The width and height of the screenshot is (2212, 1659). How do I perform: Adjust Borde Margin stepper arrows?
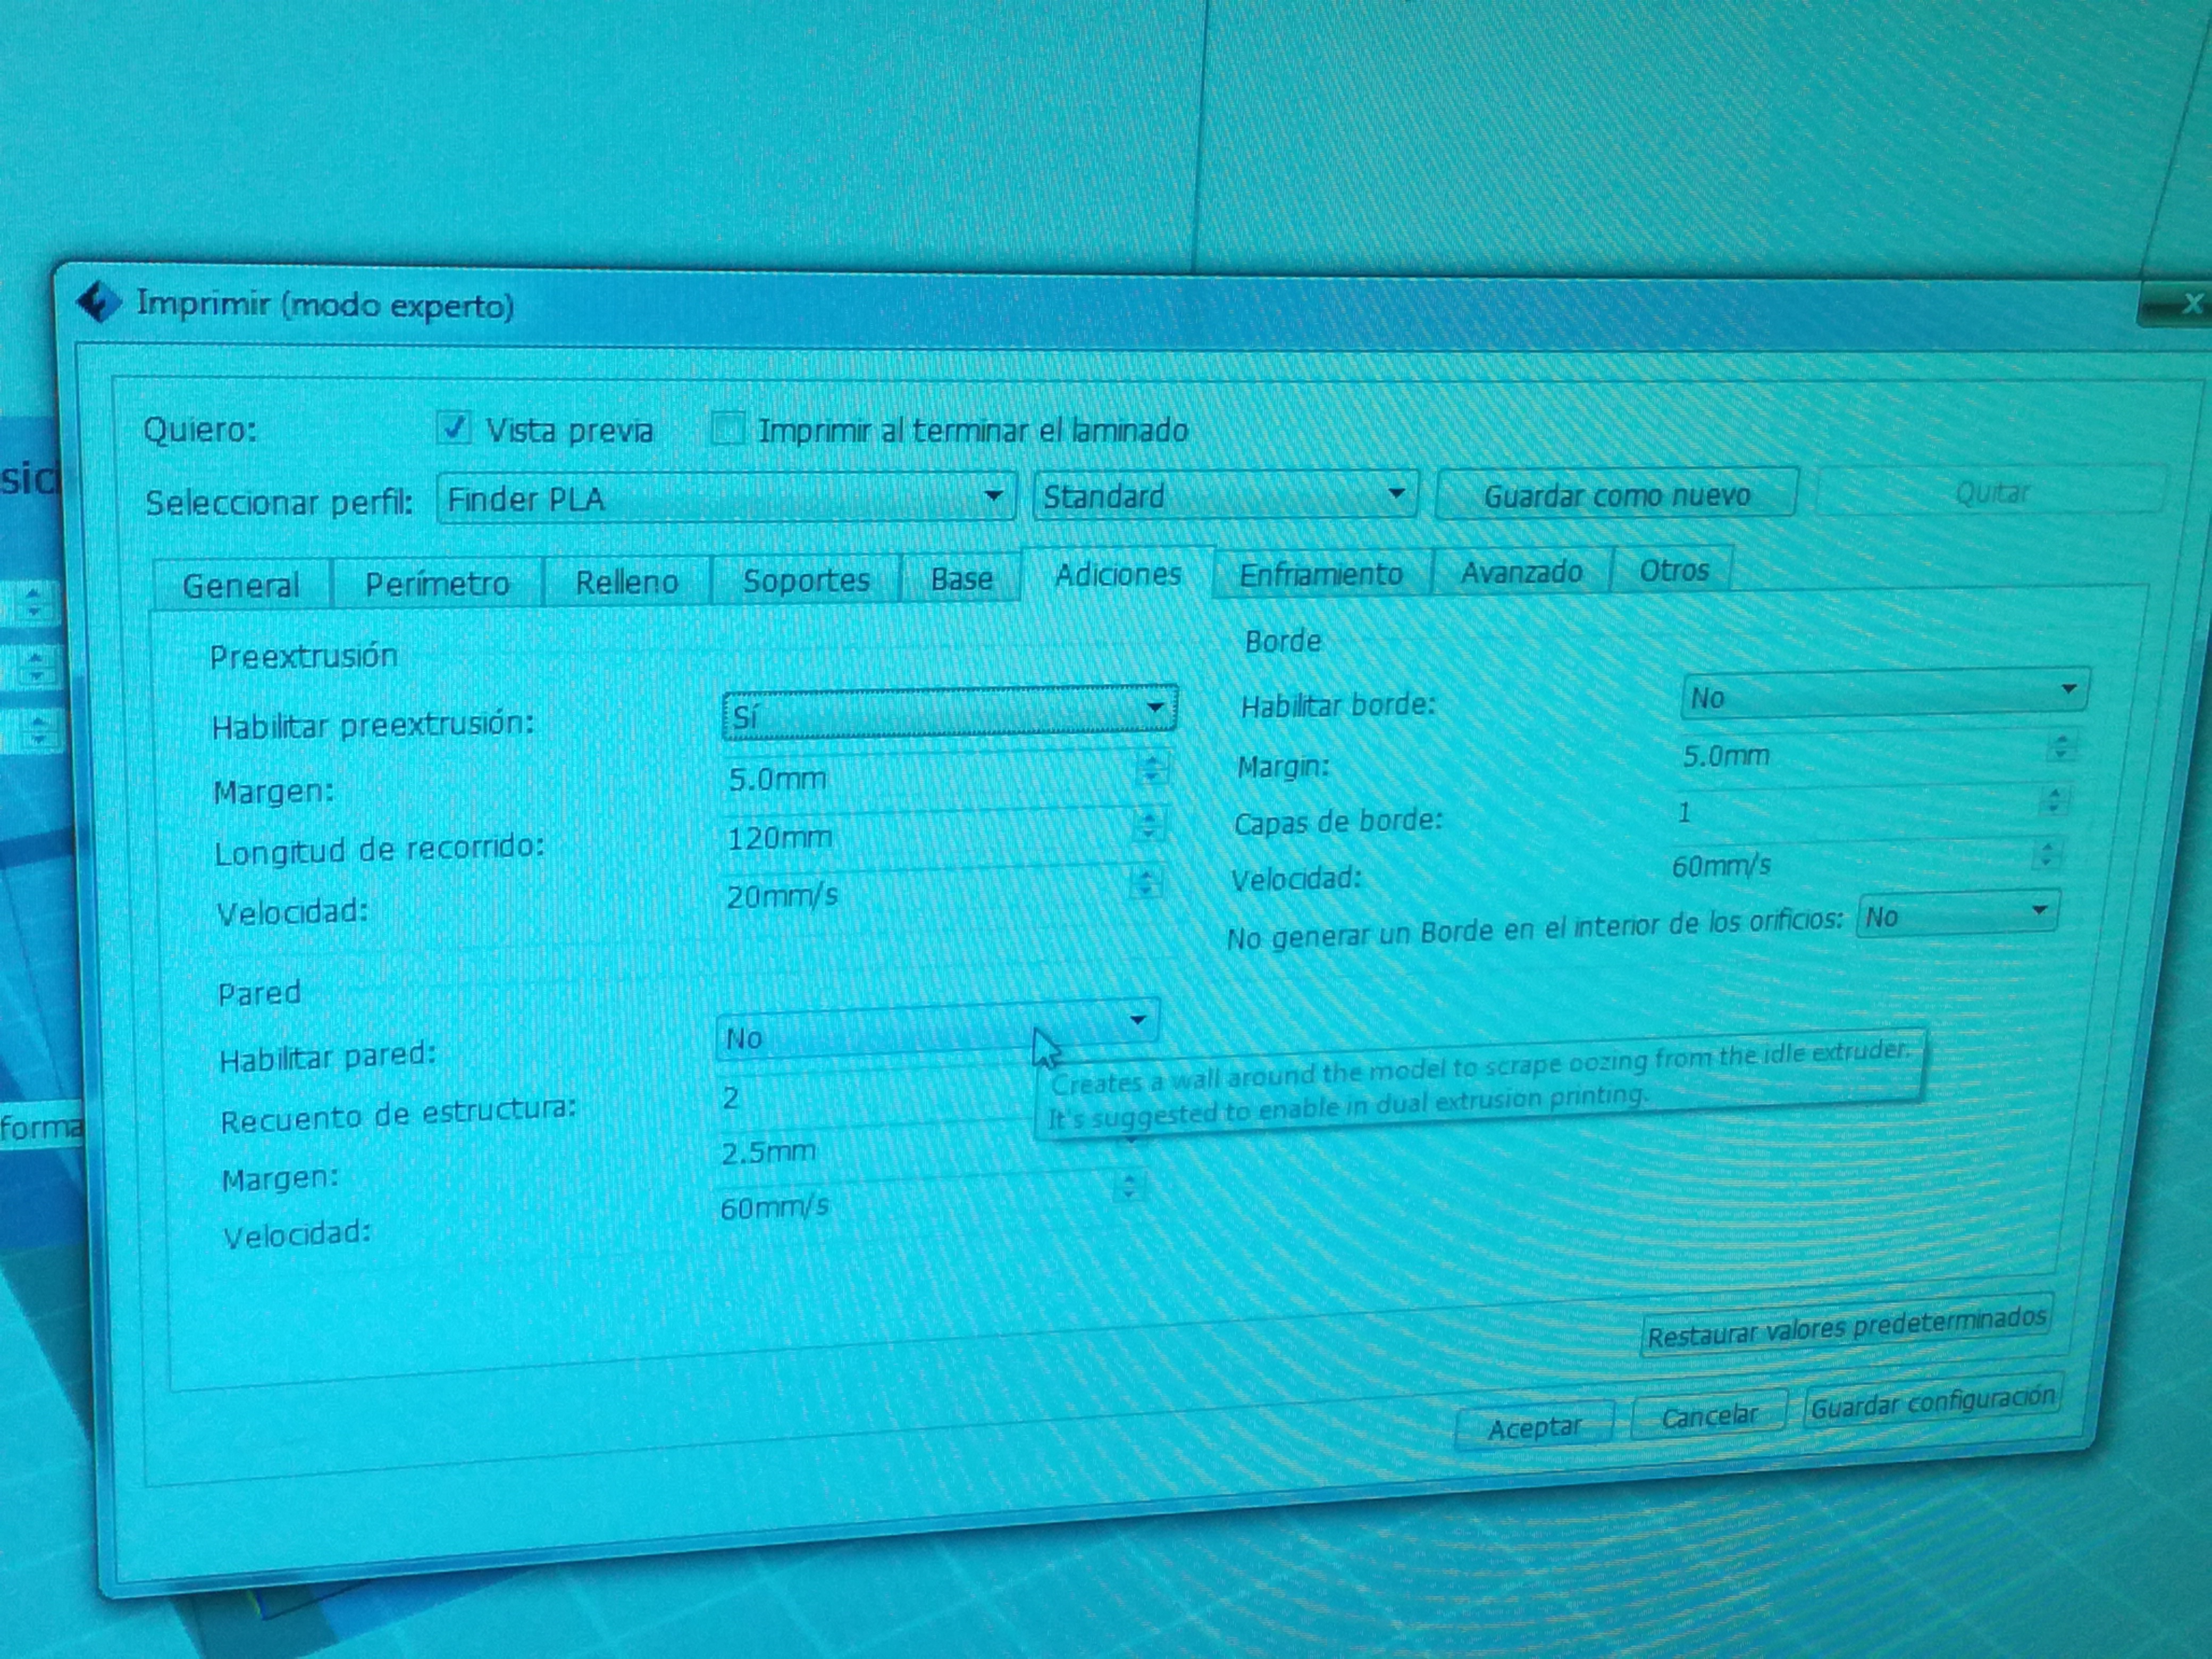click(x=2060, y=747)
